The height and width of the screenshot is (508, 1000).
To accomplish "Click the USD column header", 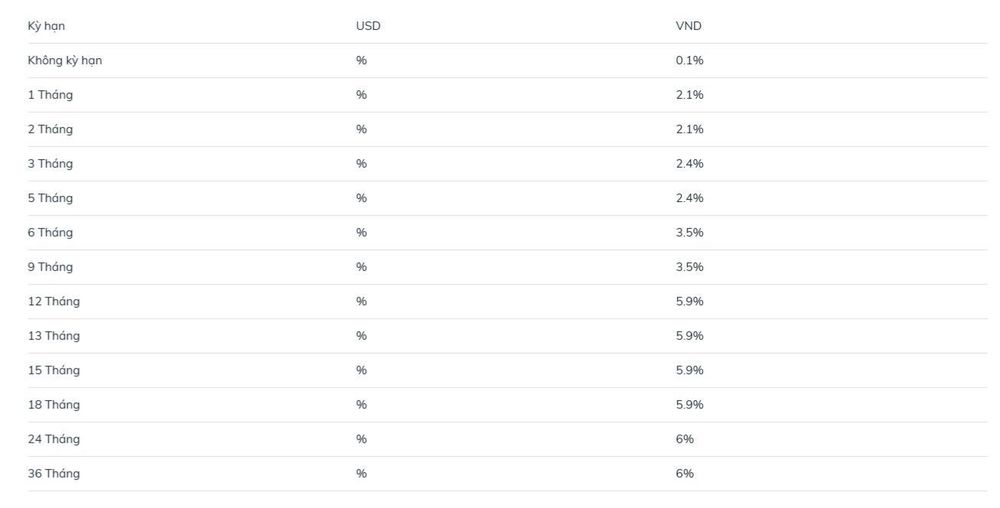I will point(368,26).
